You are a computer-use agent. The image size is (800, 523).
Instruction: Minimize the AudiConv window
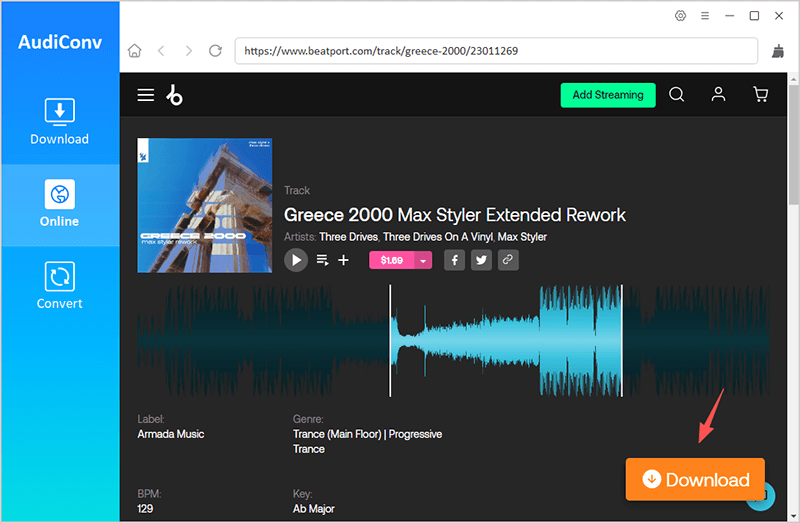tap(730, 16)
